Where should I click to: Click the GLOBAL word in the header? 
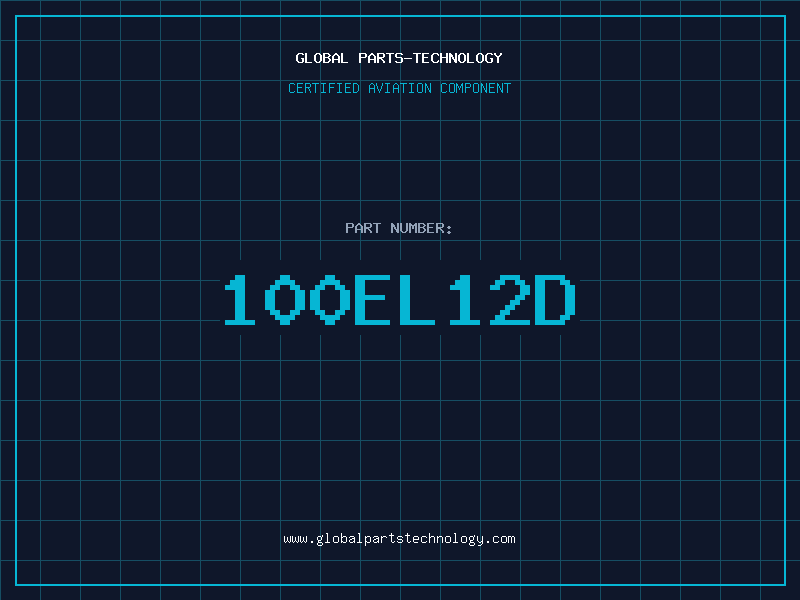coord(321,58)
